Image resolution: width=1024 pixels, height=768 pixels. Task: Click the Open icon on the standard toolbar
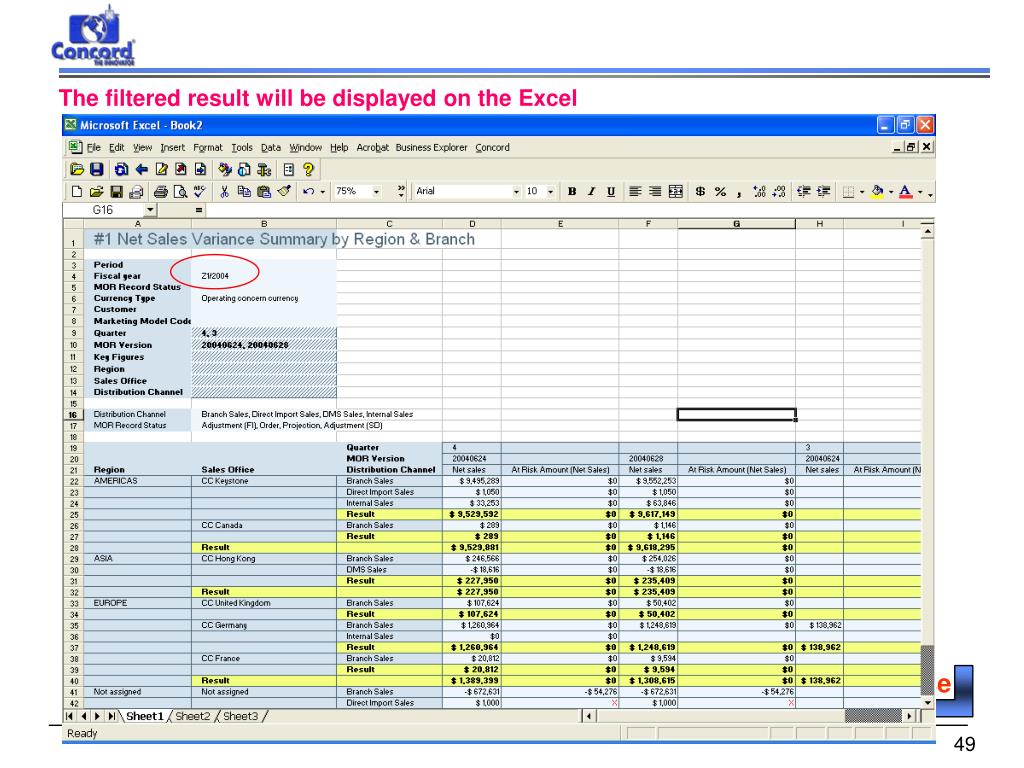[x=97, y=191]
